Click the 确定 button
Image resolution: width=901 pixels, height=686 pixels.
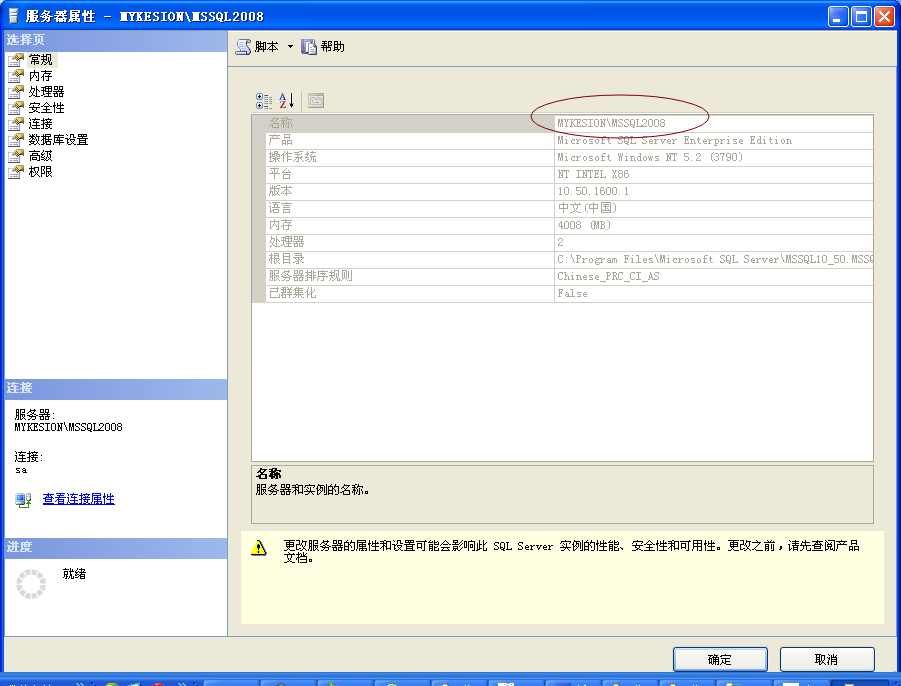click(719, 659)
